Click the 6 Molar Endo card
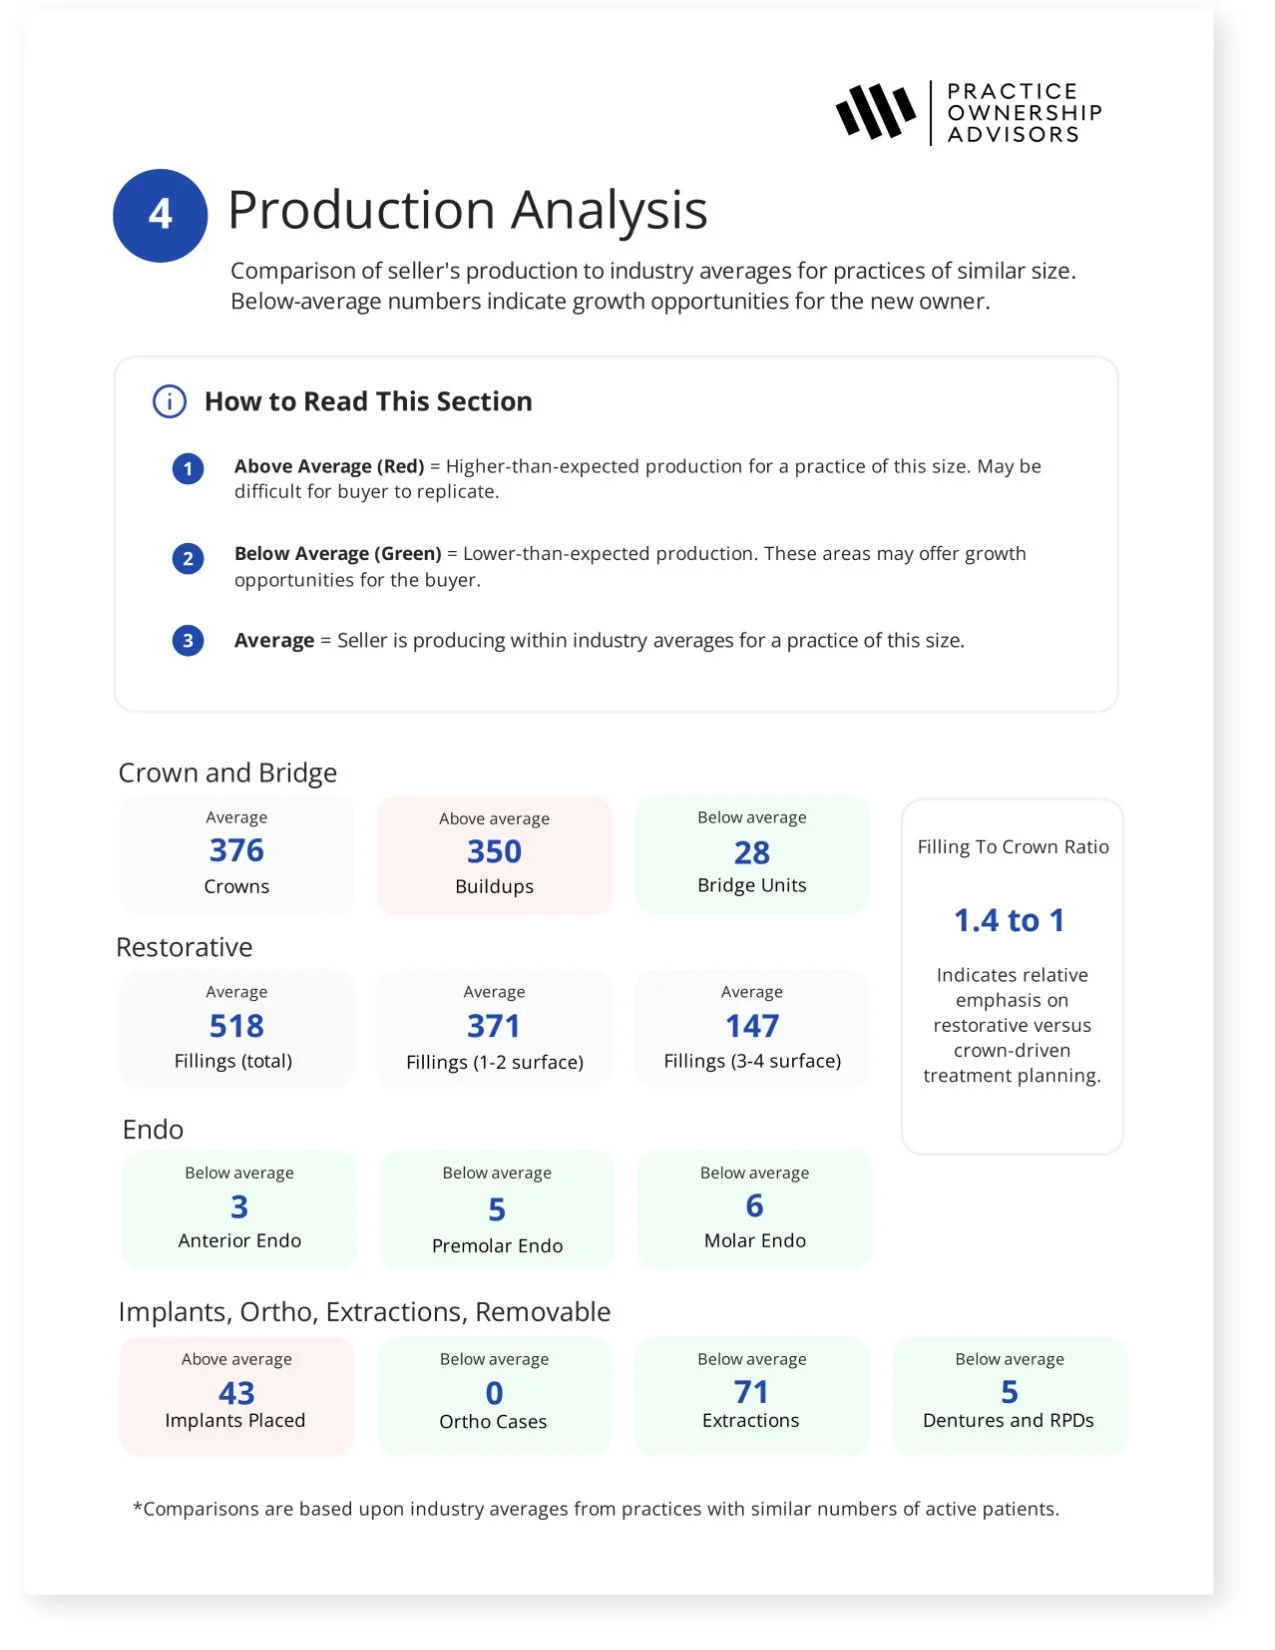The height and width of the screenshot is (1650, 1275). (x=755, y=1209)
